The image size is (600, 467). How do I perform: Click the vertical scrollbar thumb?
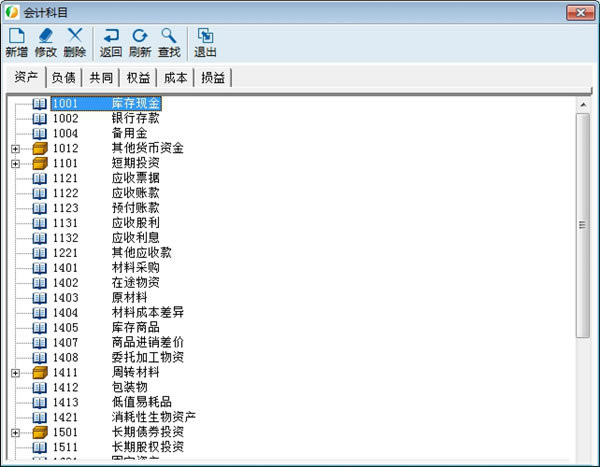(x=583, y=225)
